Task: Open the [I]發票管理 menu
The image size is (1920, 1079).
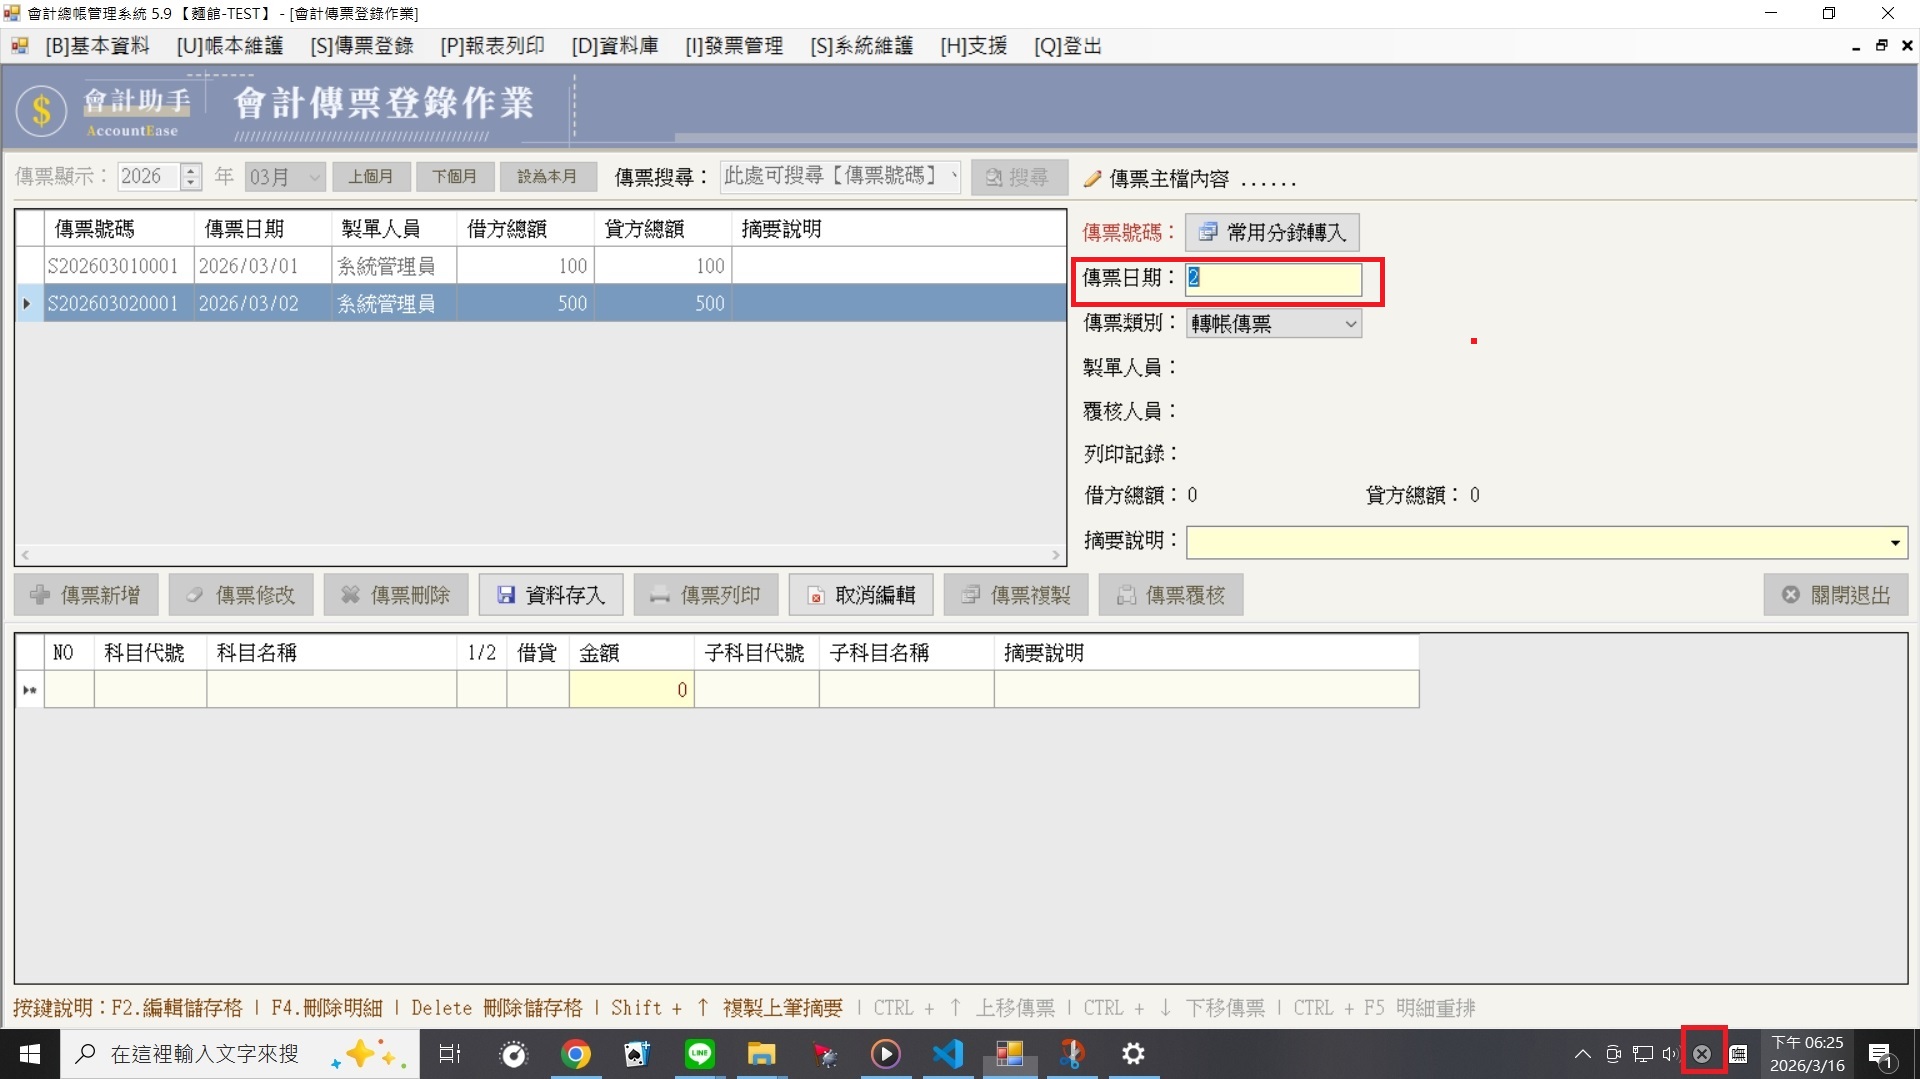Action: click(x=733, y=46)
